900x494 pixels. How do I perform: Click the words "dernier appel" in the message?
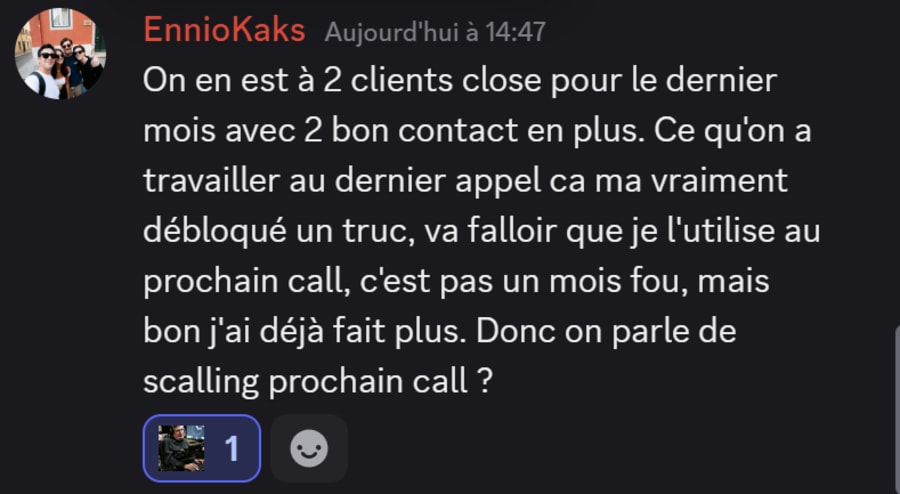438,182
